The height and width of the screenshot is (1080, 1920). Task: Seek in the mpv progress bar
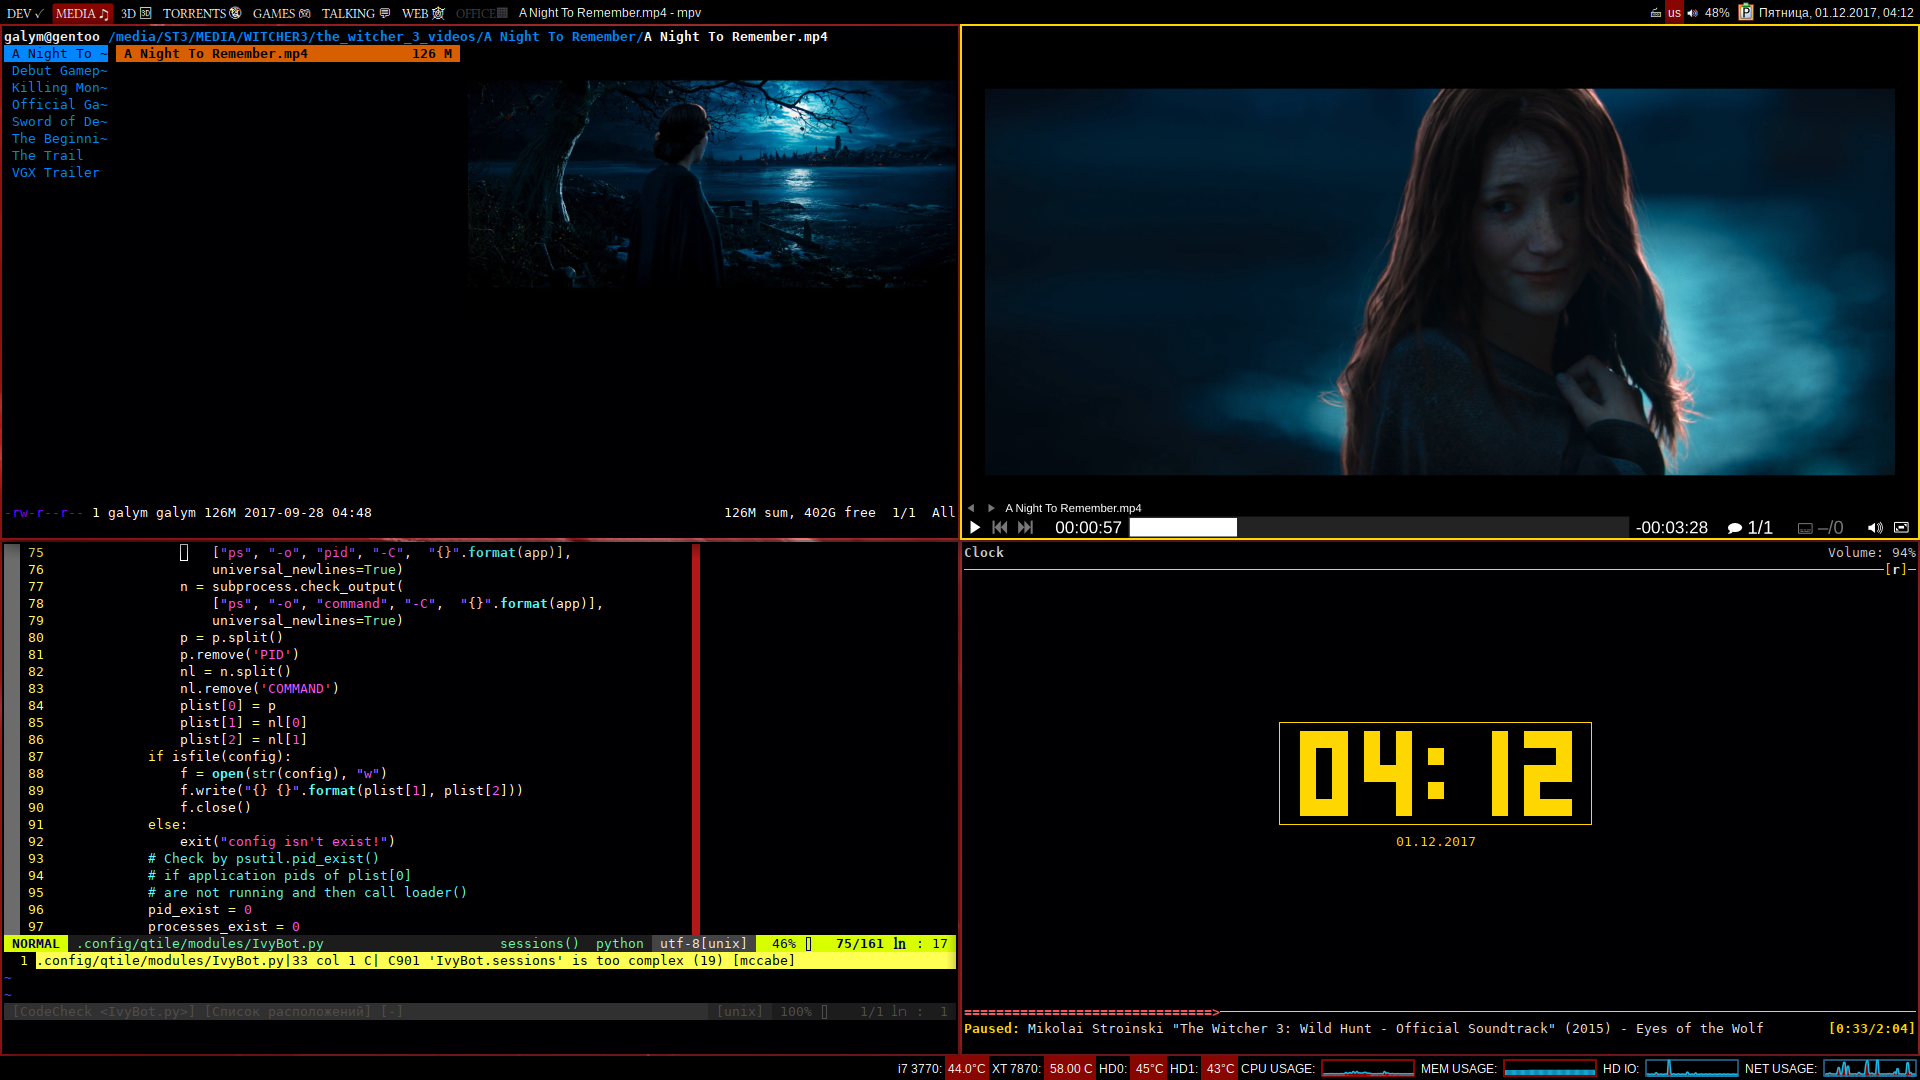click(1379, 527)
